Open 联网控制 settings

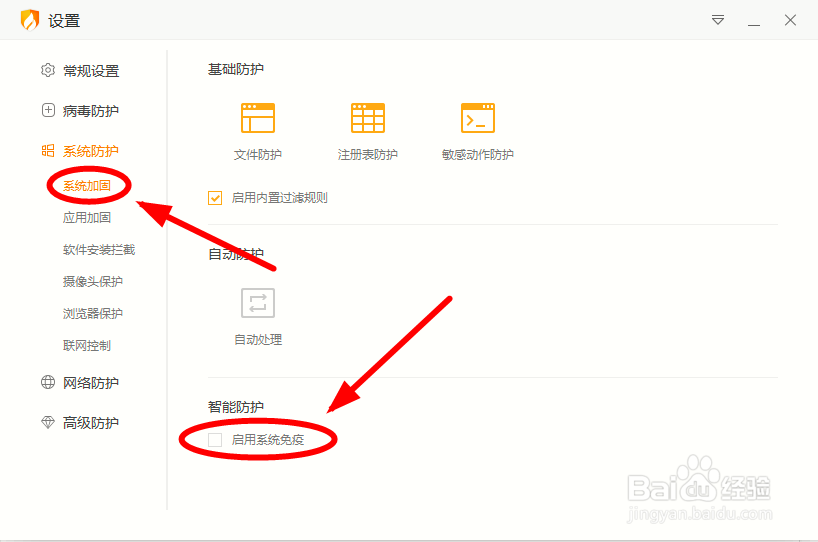click(87, 345)
